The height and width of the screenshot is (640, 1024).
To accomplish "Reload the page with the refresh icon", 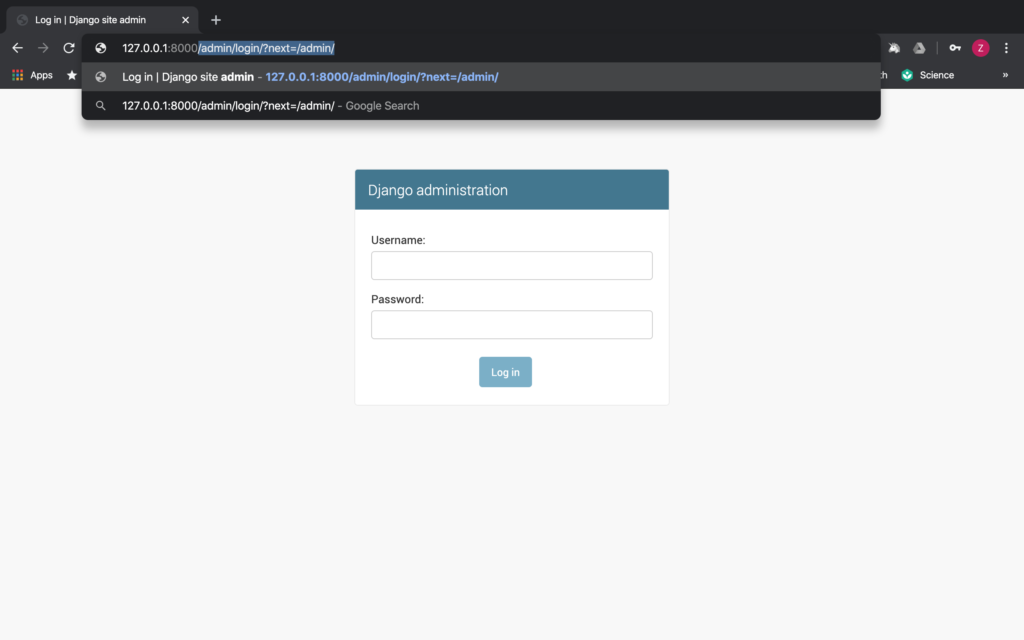I will coord(69,48).
